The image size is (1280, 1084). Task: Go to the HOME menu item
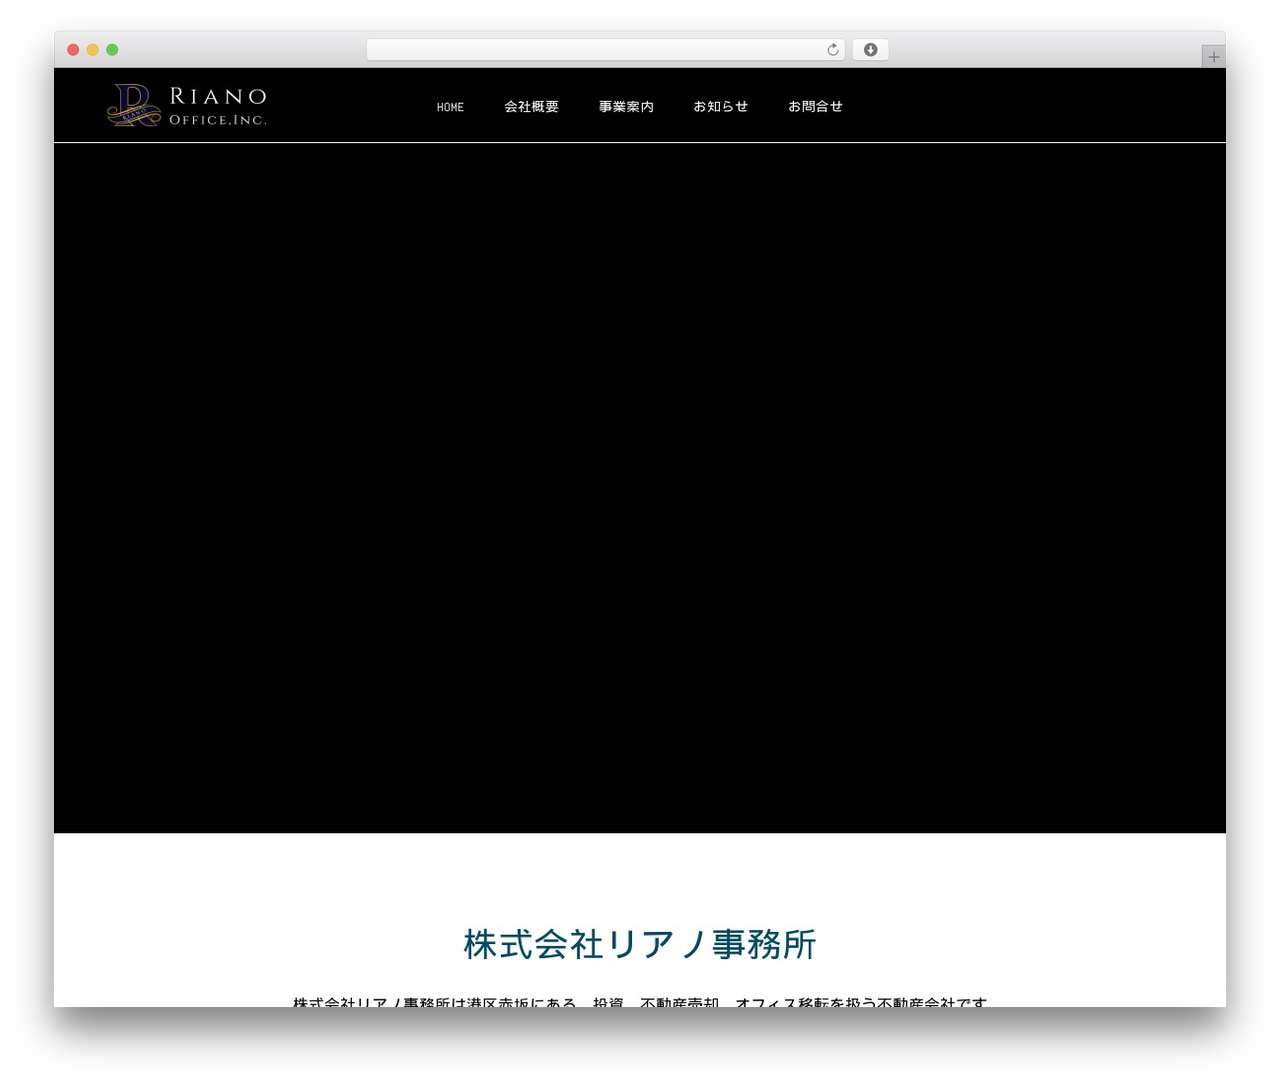pyautogui.click(x=450, y=107)
